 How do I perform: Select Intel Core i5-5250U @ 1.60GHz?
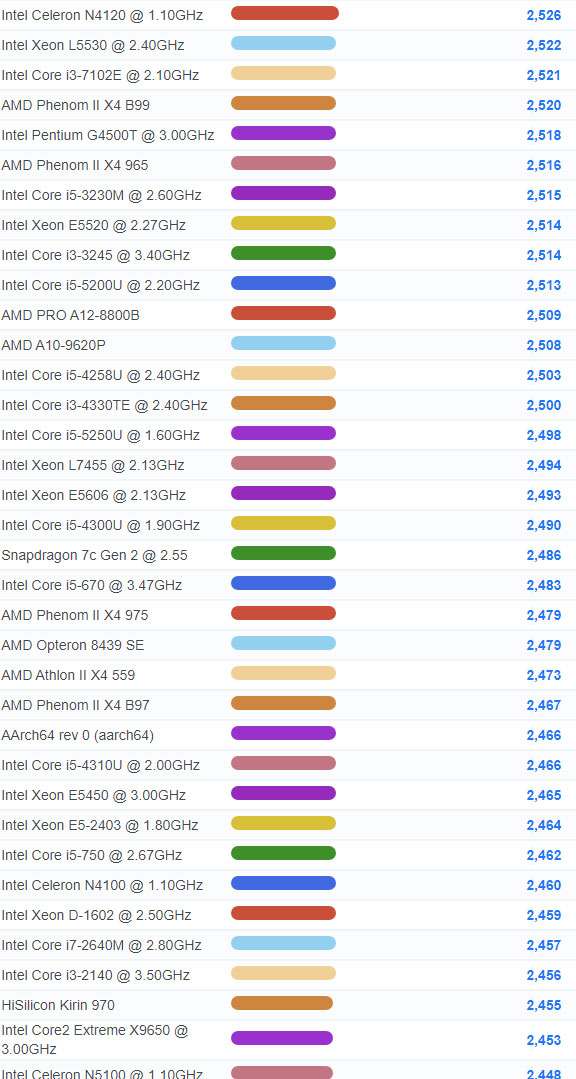coord(100,435)
